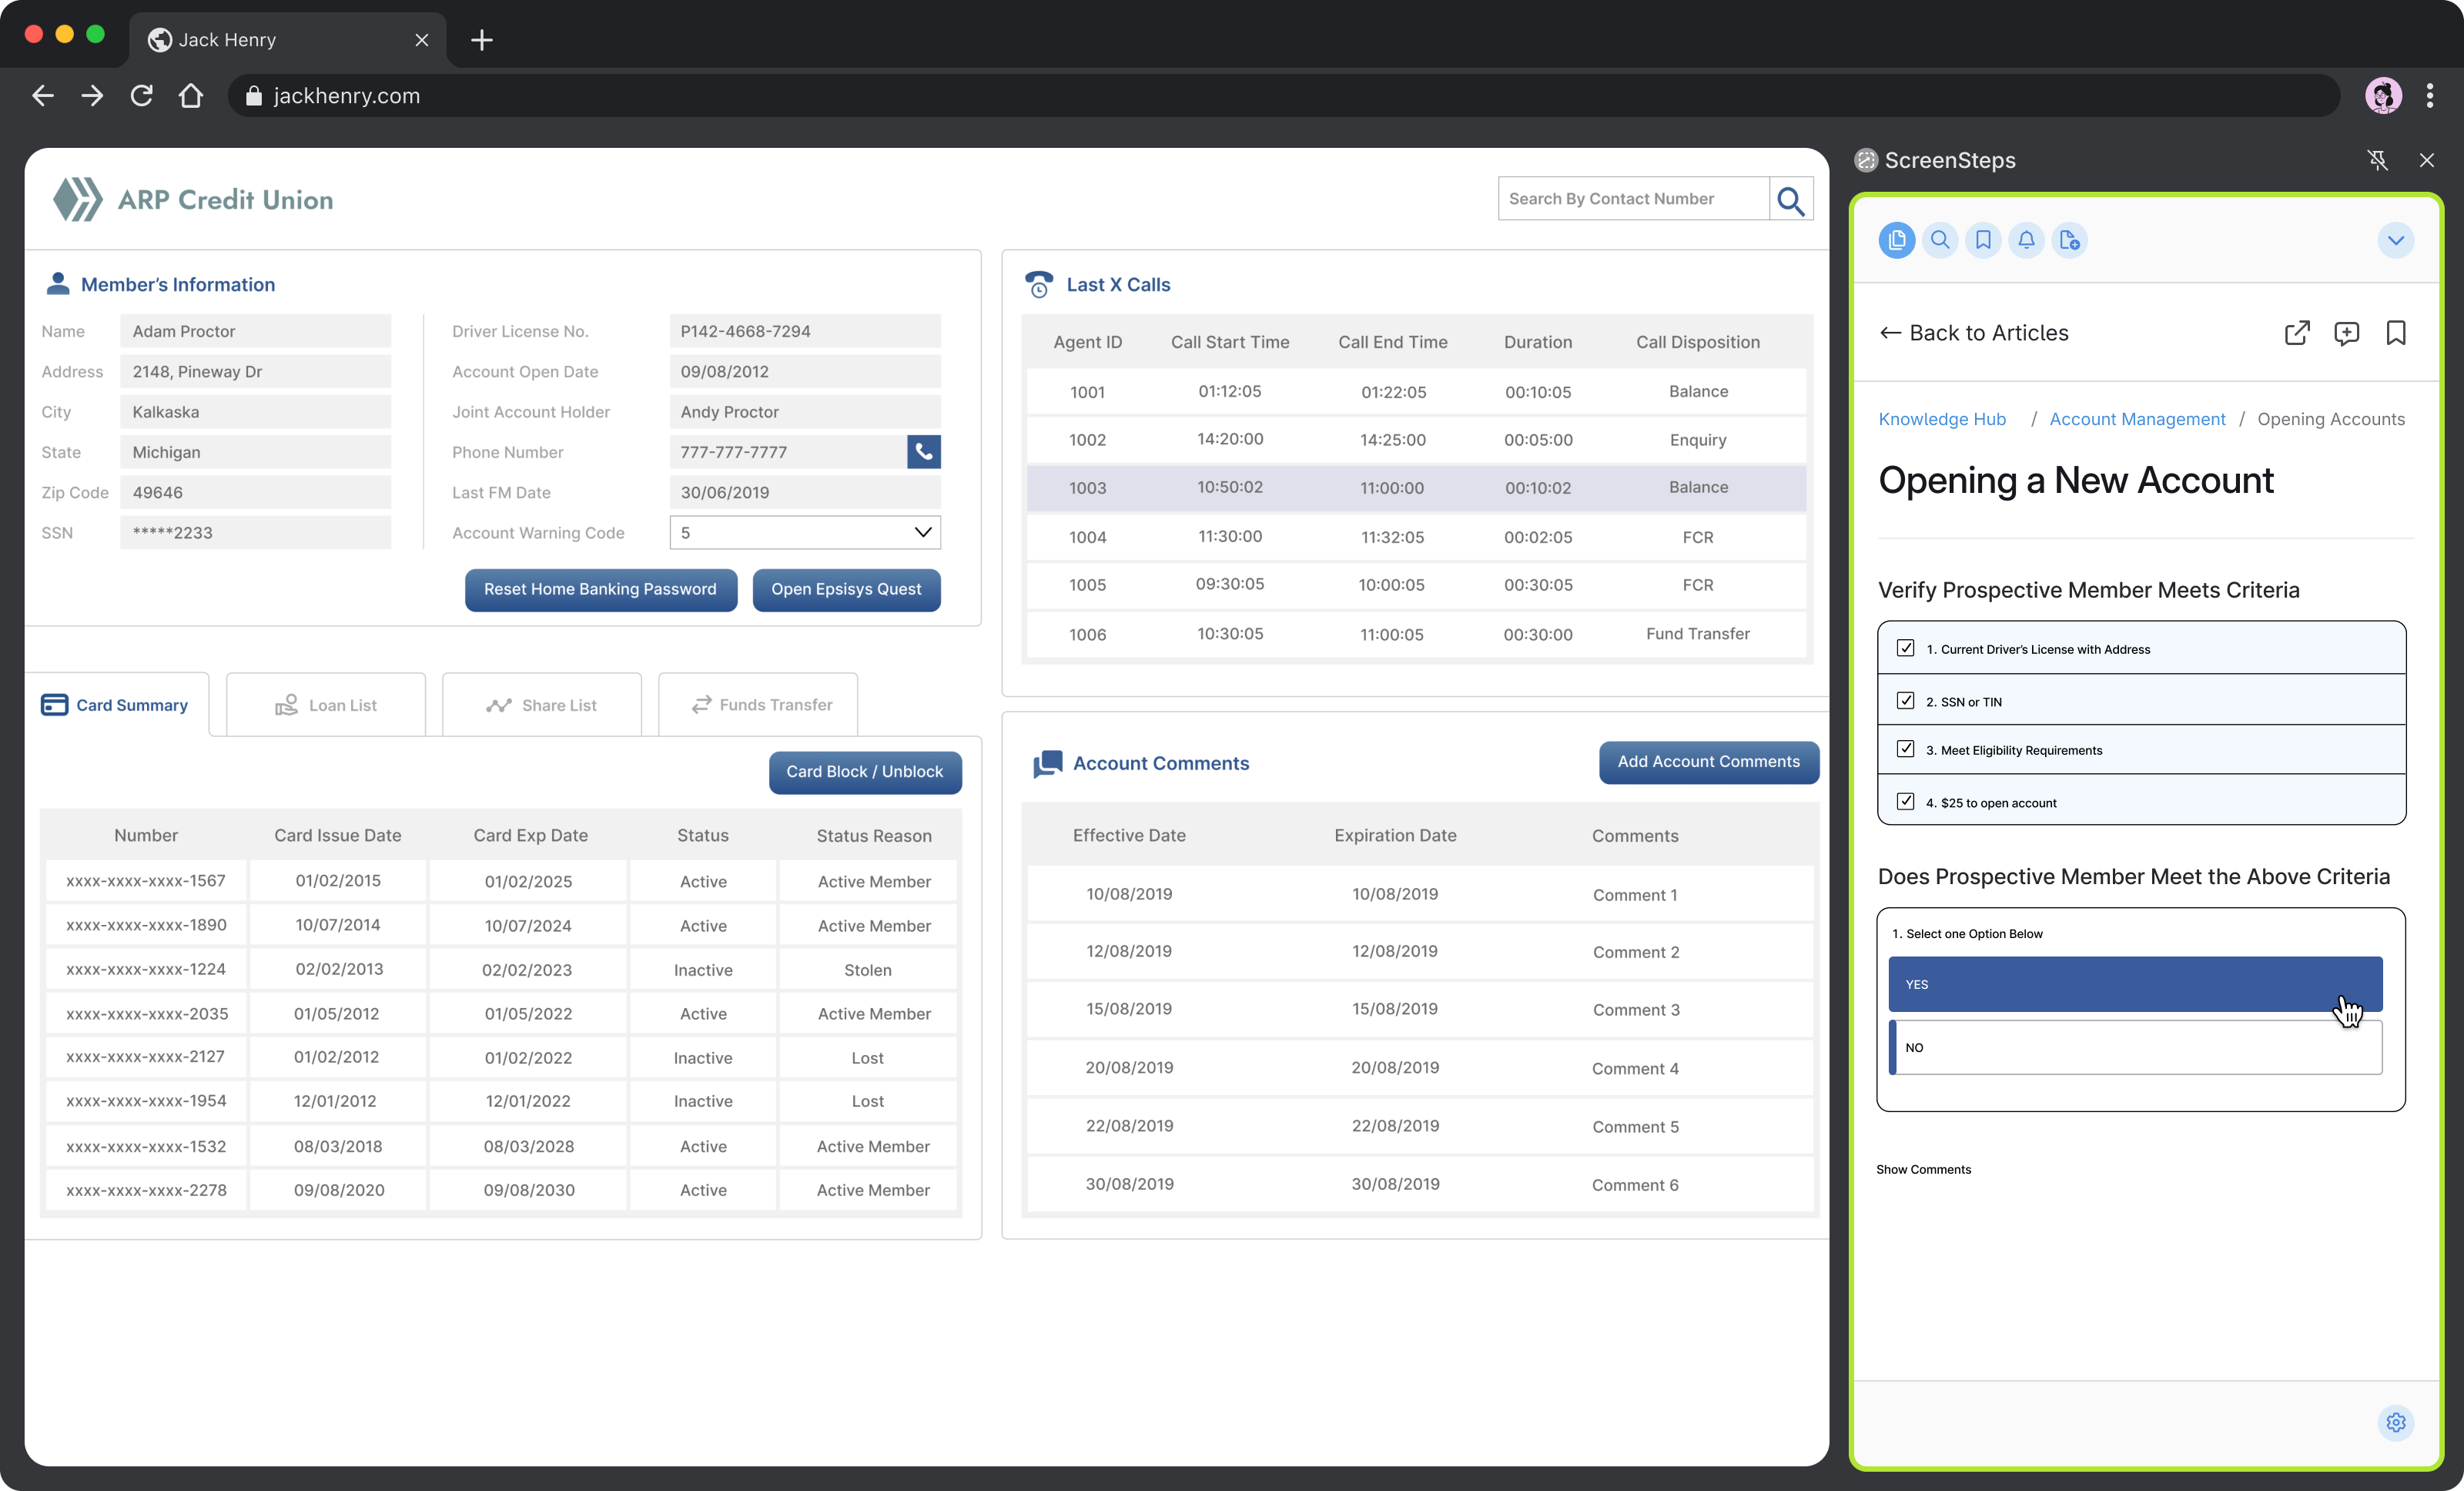
Task: Click Reset Home Banking Password button
Action: (600, 589)
